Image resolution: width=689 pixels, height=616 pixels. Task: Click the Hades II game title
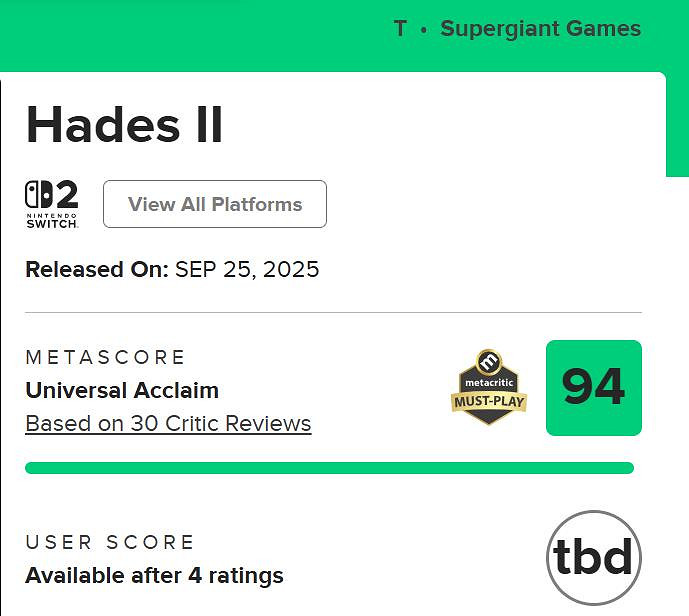pos(124,125)
